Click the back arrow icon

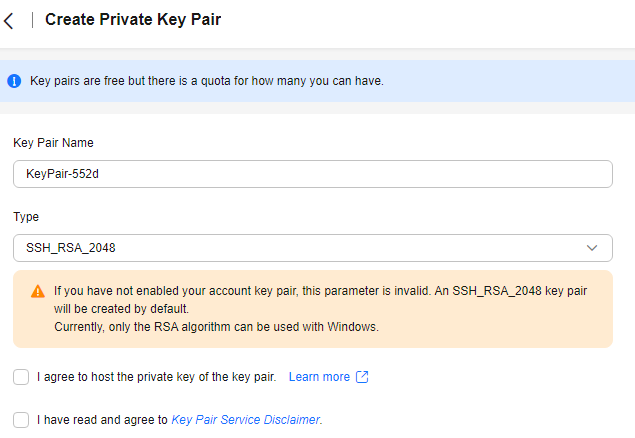[9, 20]
